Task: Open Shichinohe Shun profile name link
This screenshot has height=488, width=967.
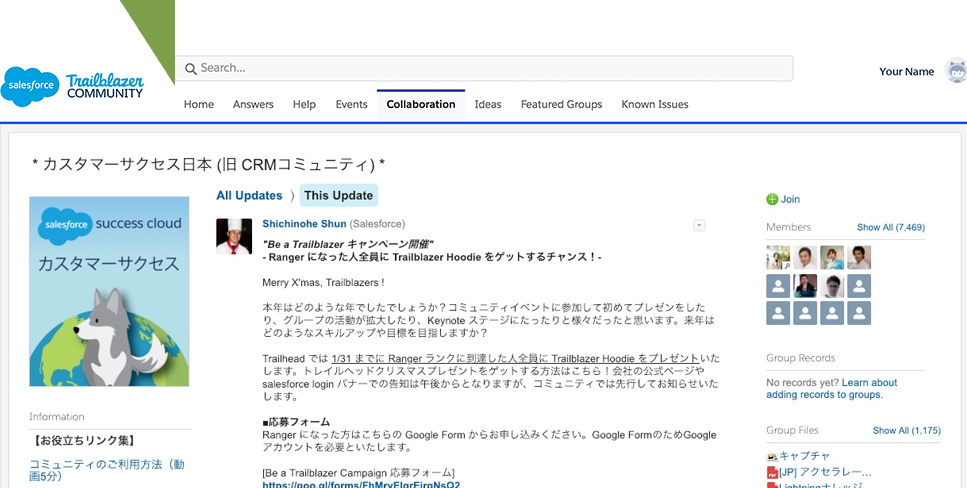Action: [304, 224]
